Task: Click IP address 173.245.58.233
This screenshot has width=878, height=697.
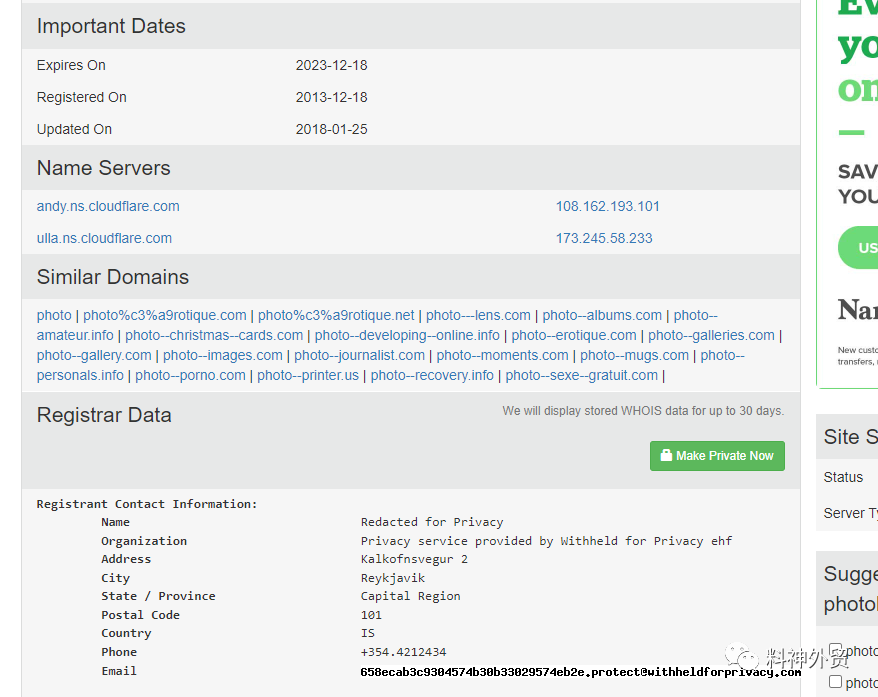Action: [x=604, y=238]
